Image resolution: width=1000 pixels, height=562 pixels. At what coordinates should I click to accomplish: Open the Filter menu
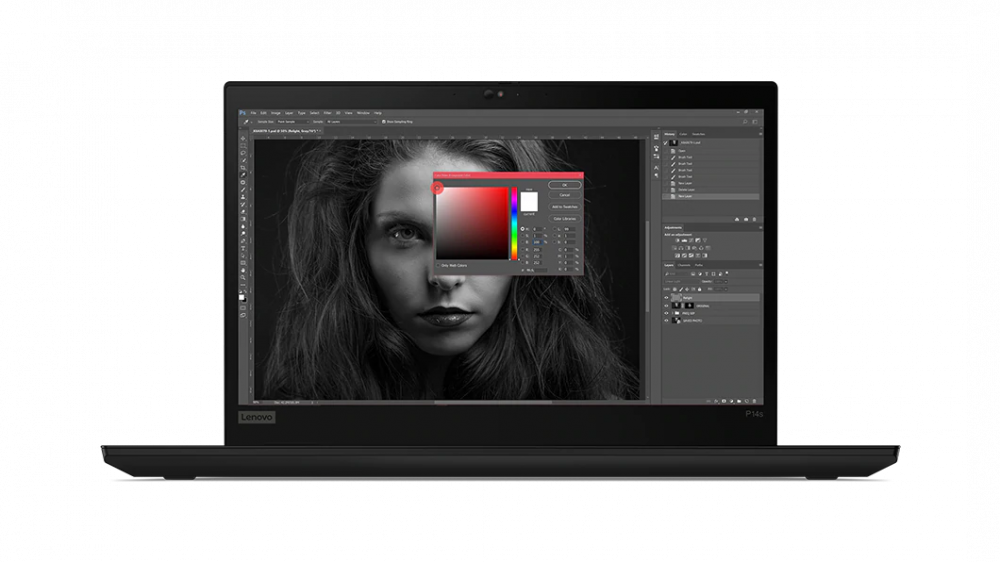pyautogui.click(x=326, y=113)
